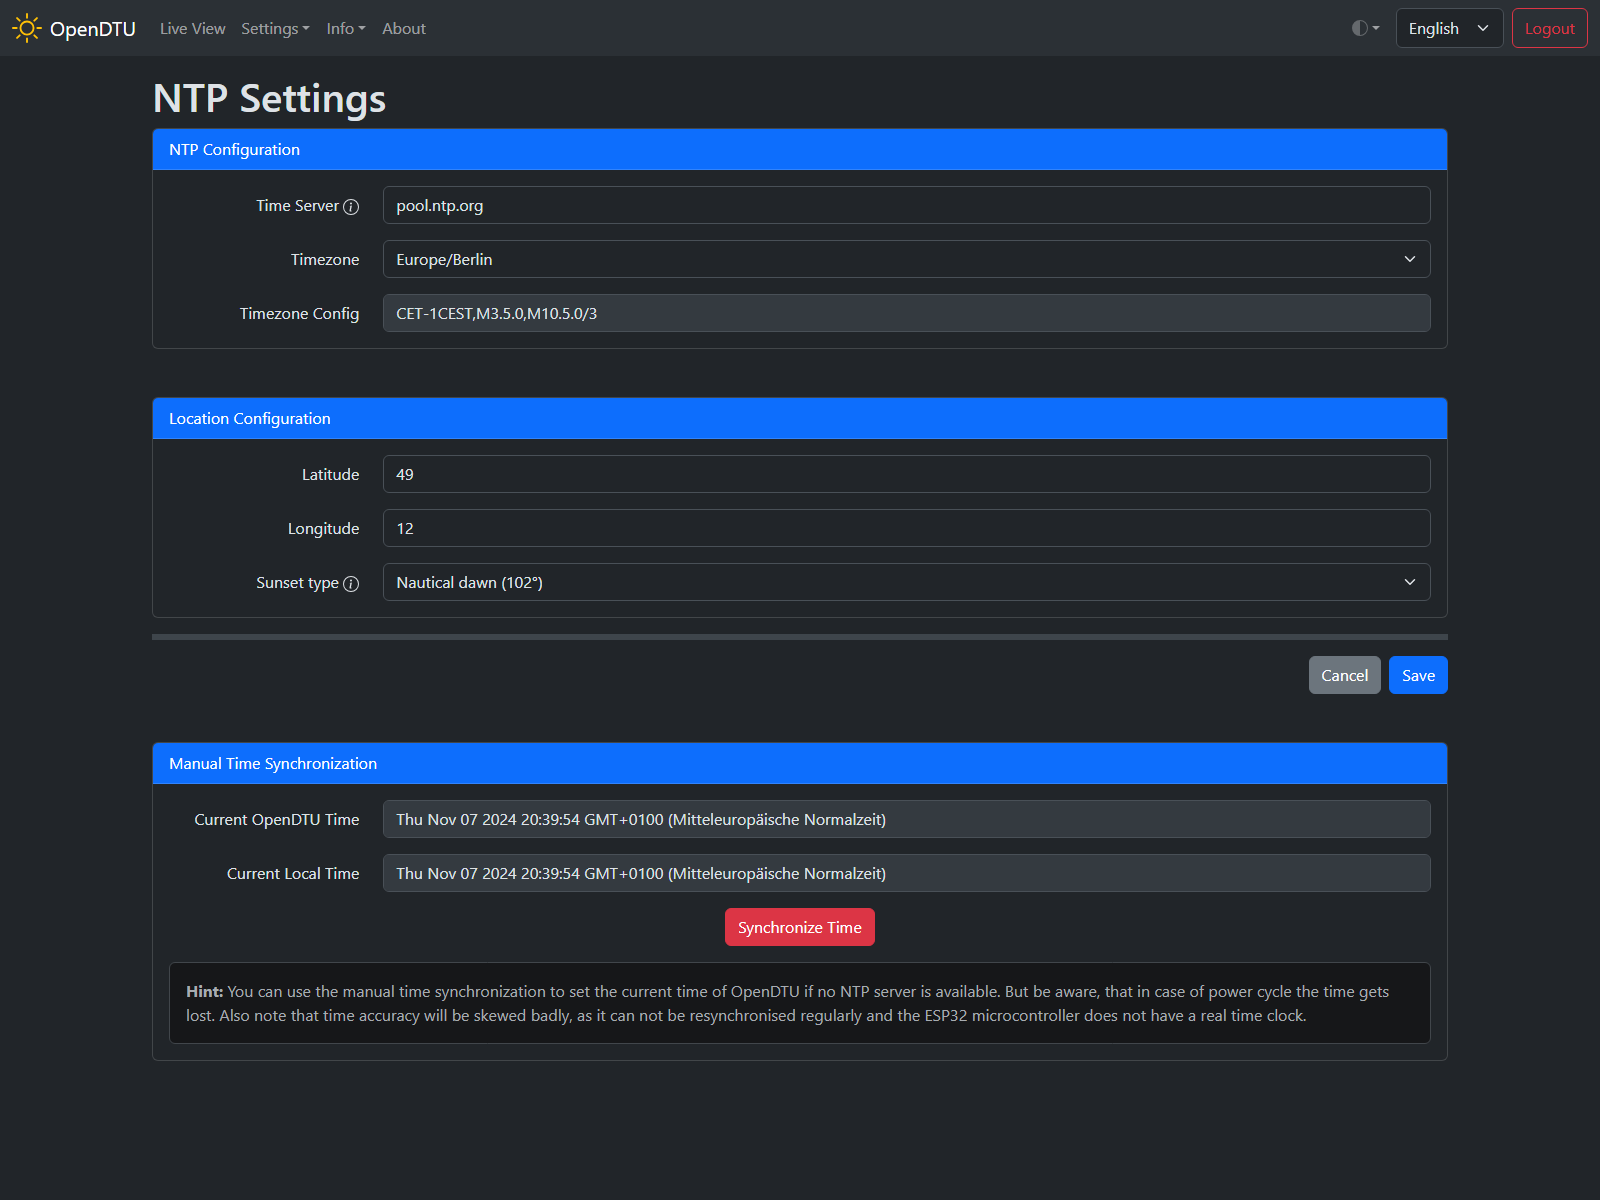The width and height of the screenshot is (1600, 1200).
Task: Open the Sunset type dropdown
Action: coord(906,582)
